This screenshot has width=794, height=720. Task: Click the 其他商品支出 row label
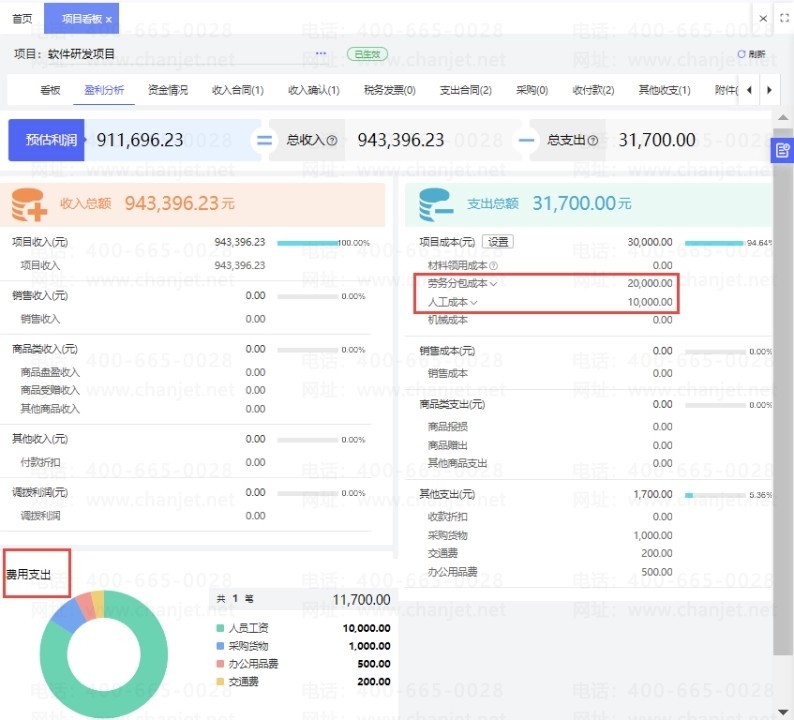457,463
